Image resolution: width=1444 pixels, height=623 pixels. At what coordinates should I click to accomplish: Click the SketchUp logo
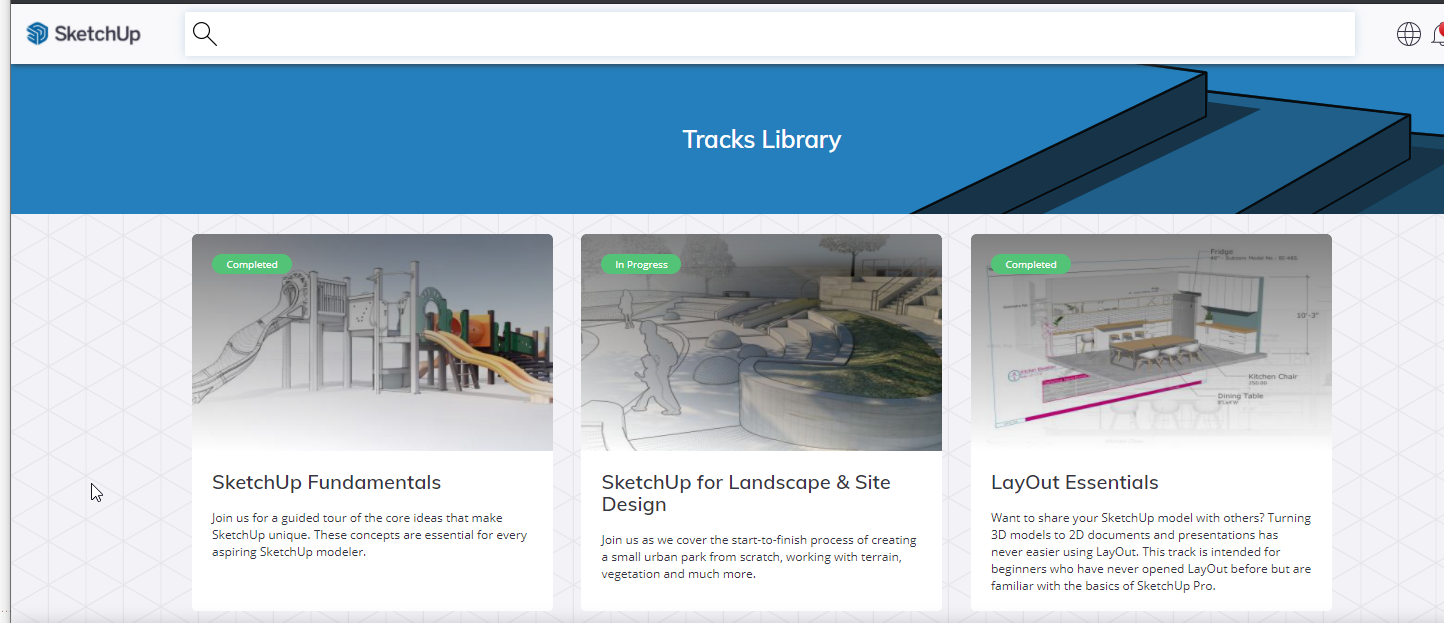tap(83, 34)
